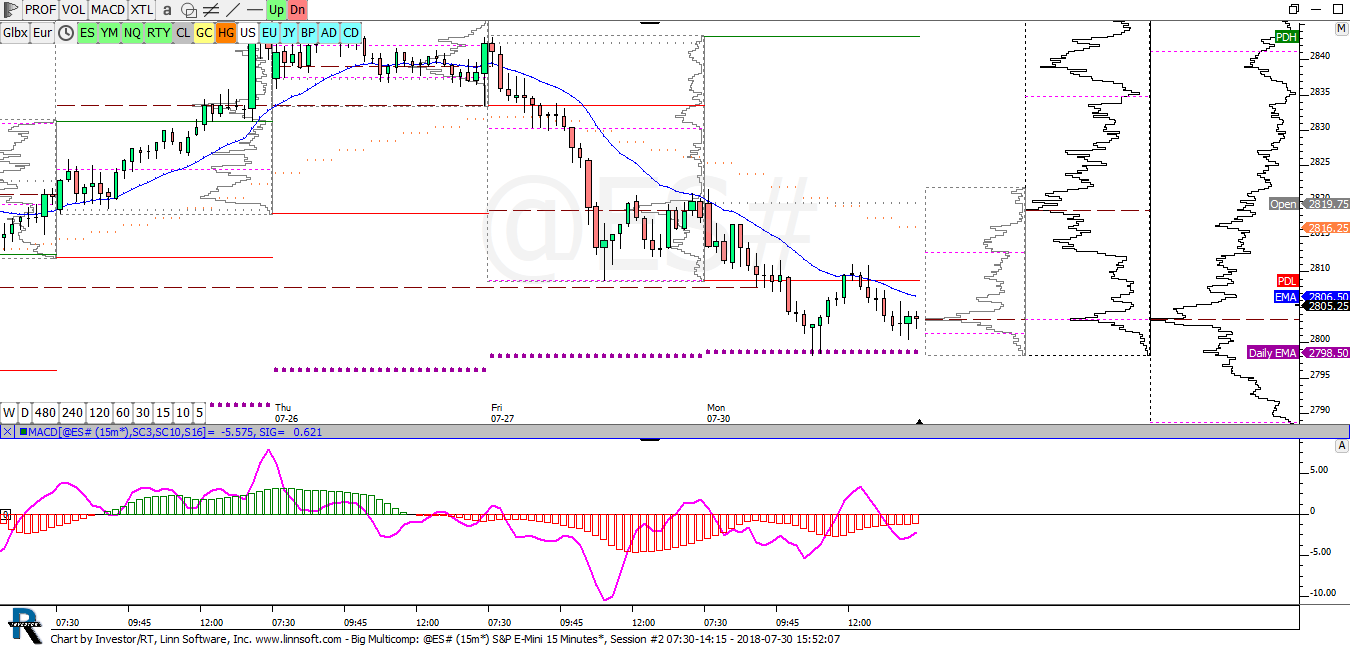Switch chart to CD Canadian dollar
Screen dimensions: 1350x646
(351, 32)
